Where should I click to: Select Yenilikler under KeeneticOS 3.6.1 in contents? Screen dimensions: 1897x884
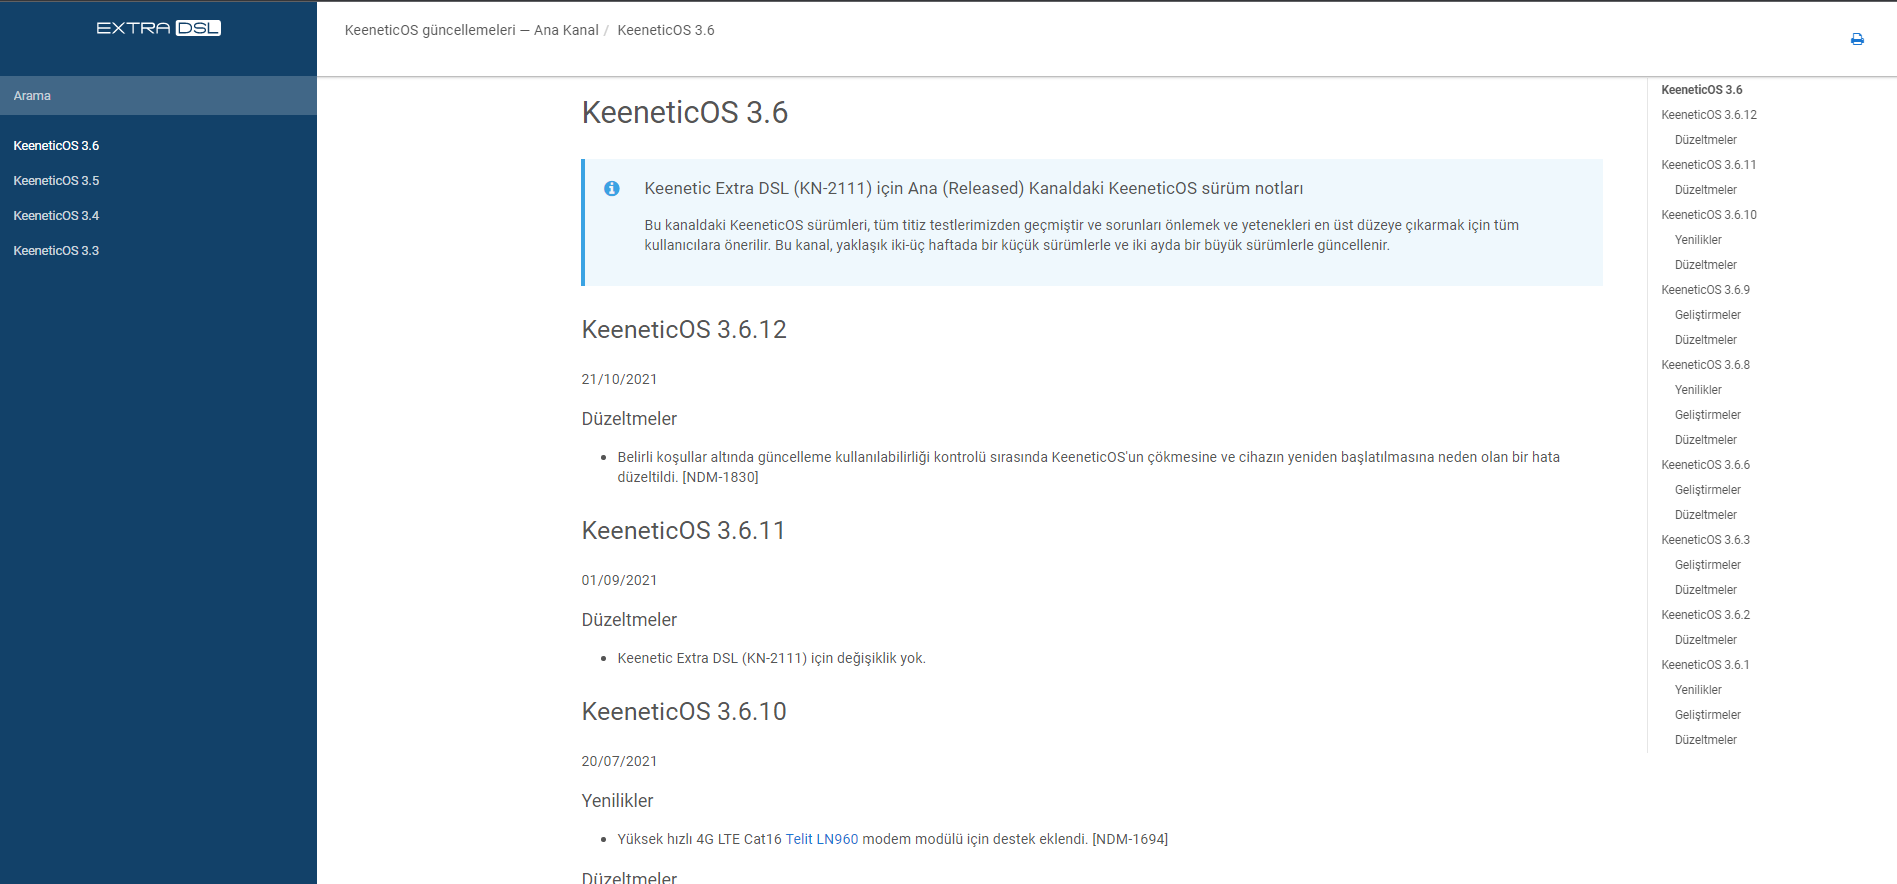point(1698,690)
